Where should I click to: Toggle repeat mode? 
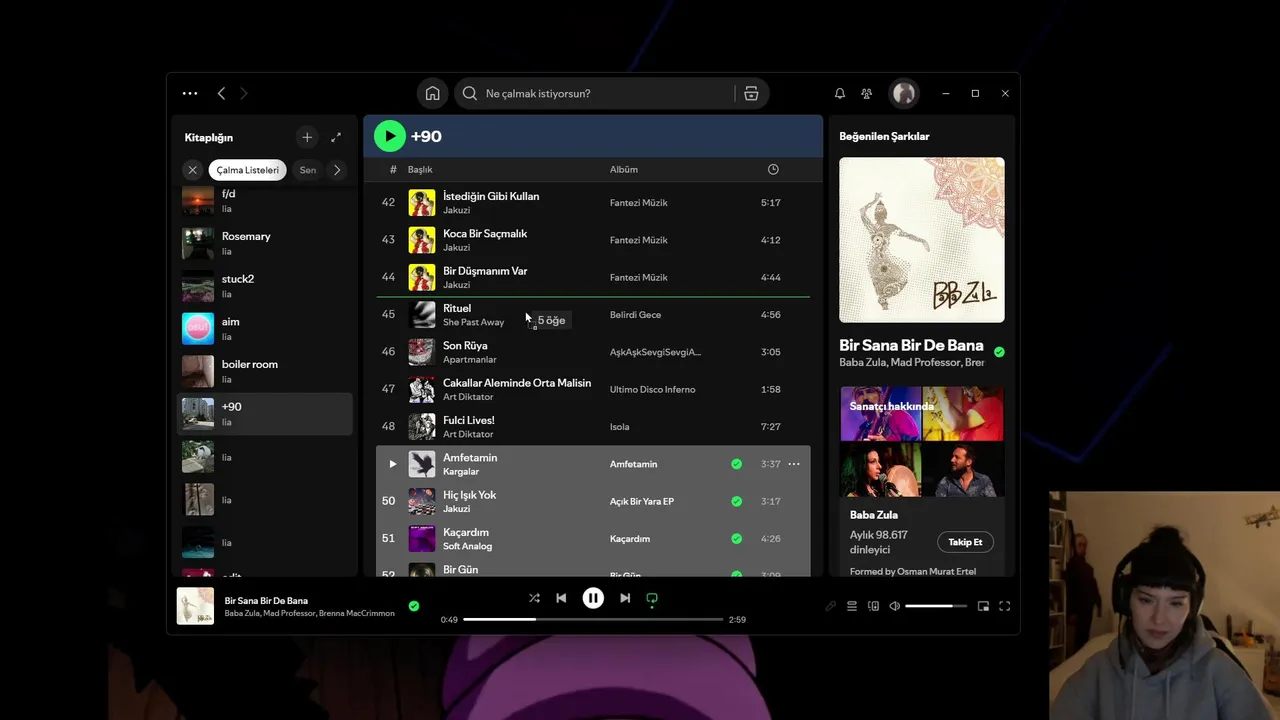click(x=652, y=598)
